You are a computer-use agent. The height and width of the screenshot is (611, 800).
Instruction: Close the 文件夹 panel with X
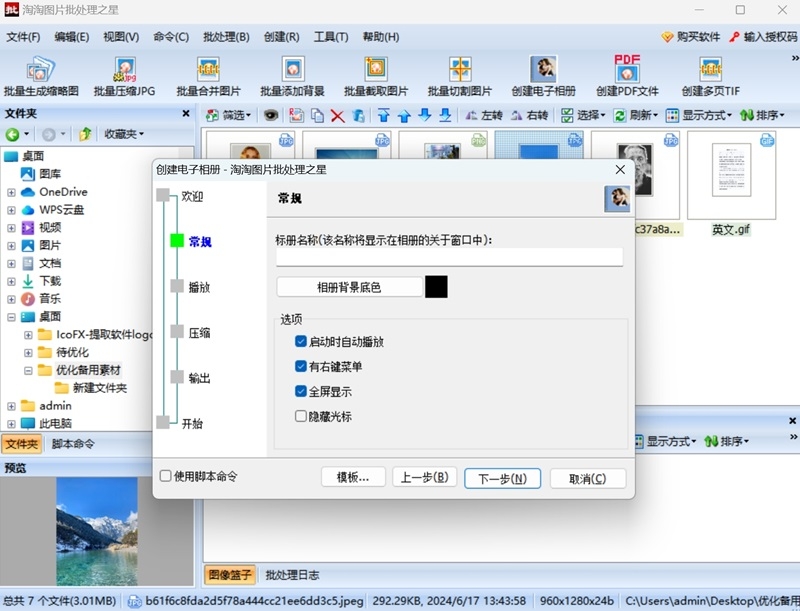point(186,114)
